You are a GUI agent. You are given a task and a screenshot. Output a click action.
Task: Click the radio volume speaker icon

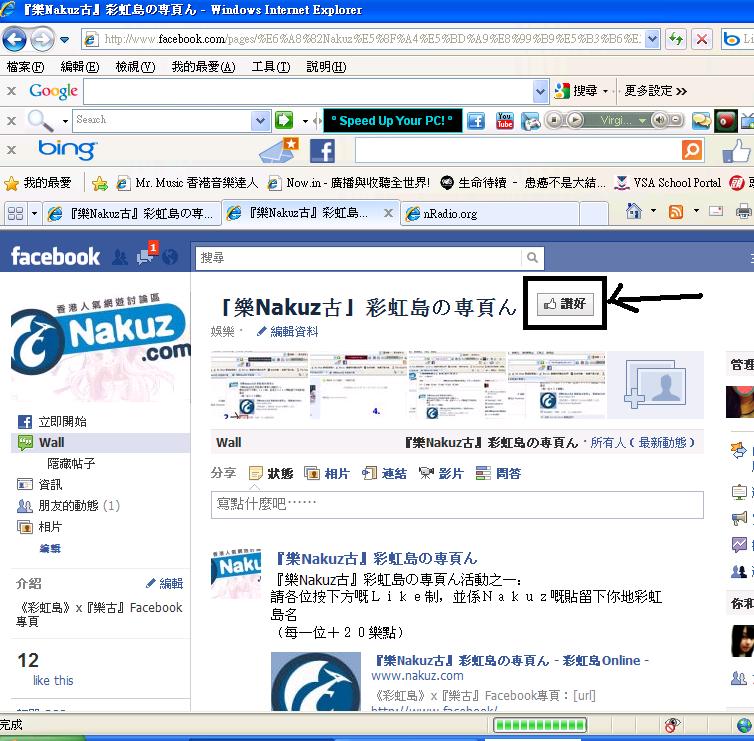click(x=660, y=120)
